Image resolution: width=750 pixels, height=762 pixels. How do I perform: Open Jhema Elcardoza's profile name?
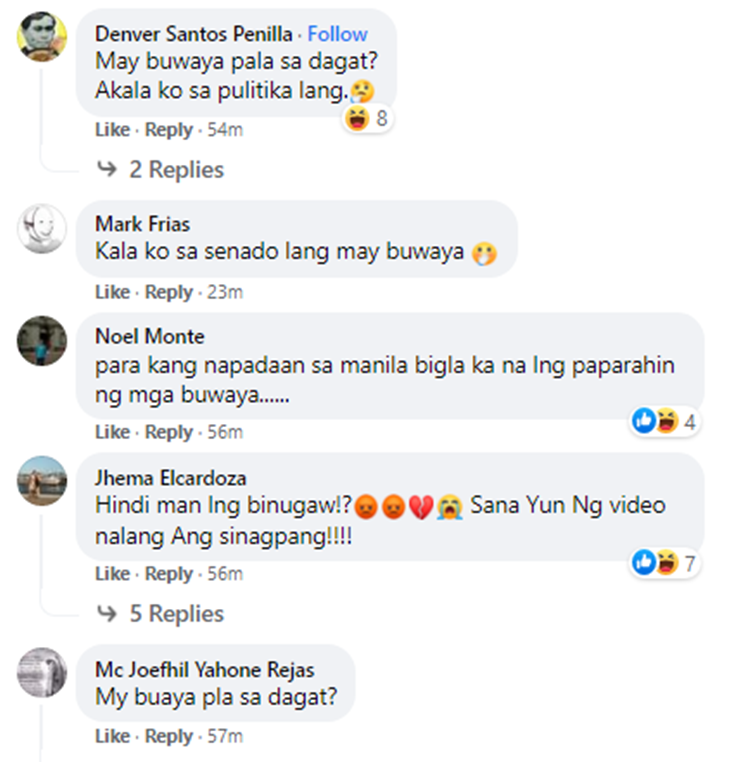tap(171, 478)
